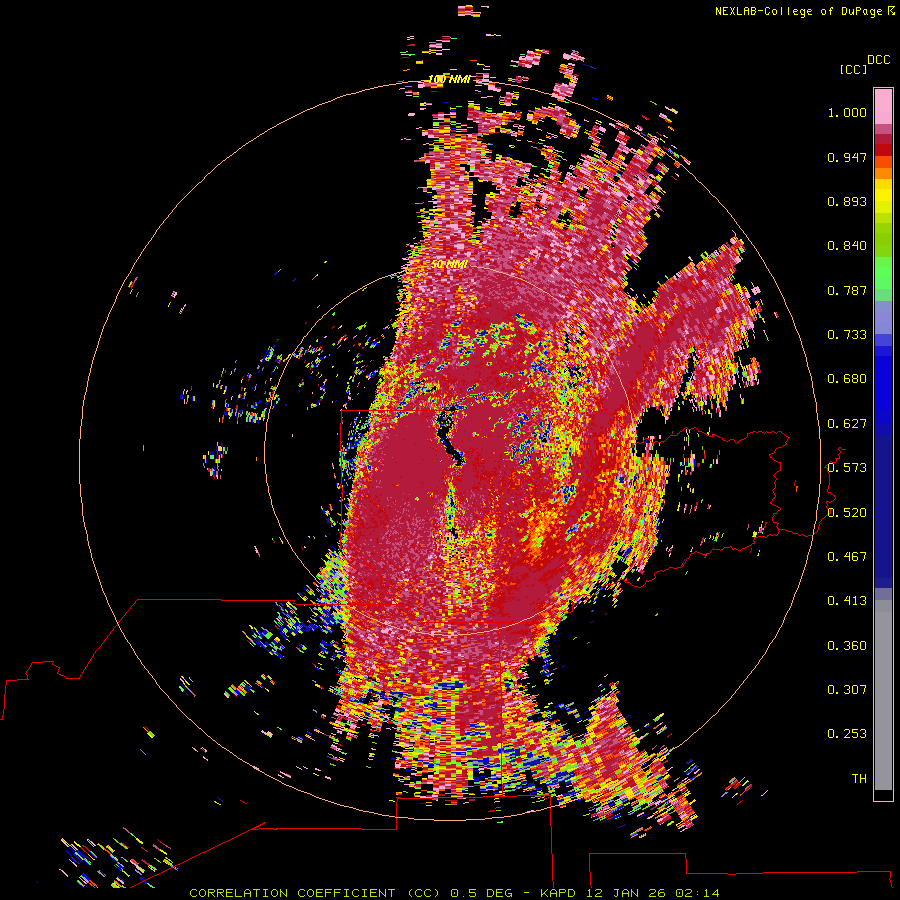The height and width of the screenshot is (900, 900).
Task: Click the 0.413 legend value
Action: click(x=847, y=601)
